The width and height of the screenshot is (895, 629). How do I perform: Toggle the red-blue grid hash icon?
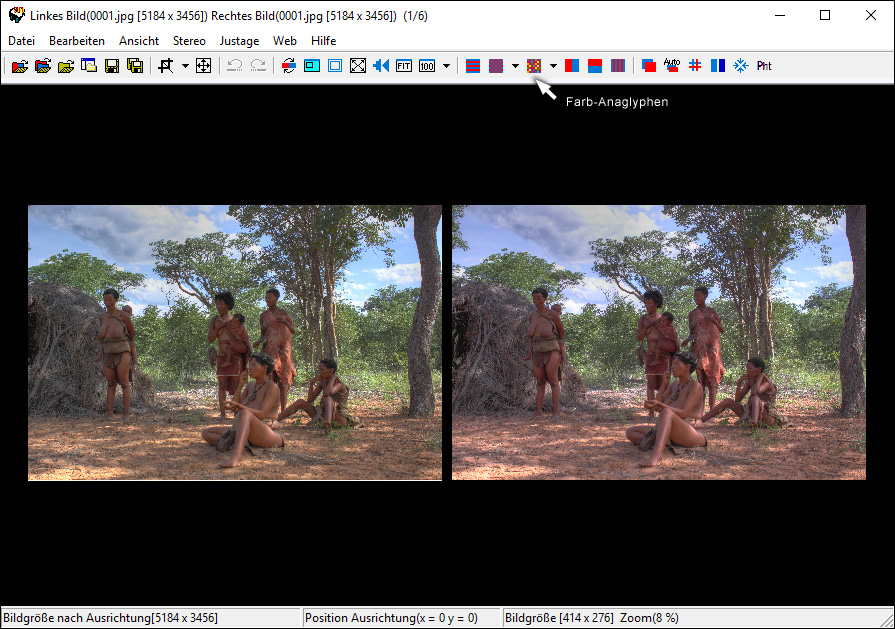click(x=695, y=66)
